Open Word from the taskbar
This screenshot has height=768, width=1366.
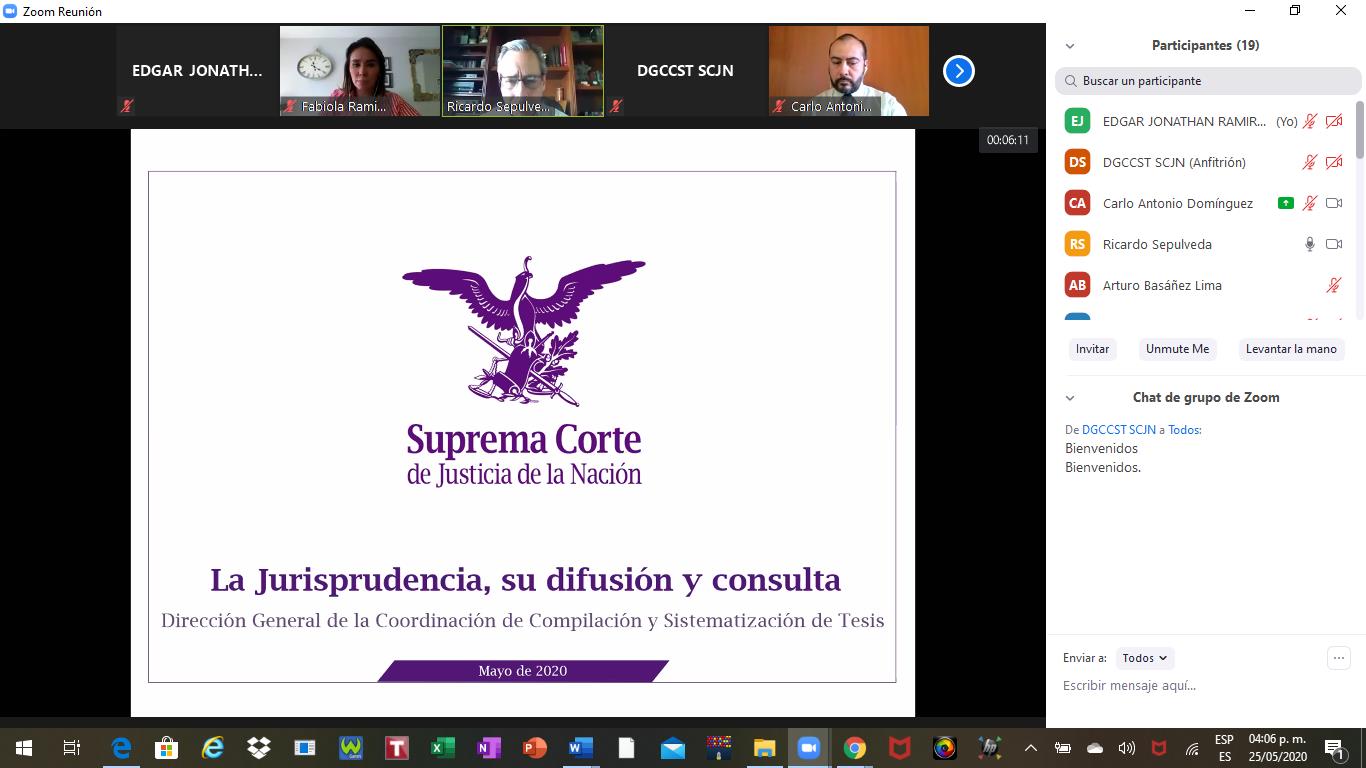point(581,748)
